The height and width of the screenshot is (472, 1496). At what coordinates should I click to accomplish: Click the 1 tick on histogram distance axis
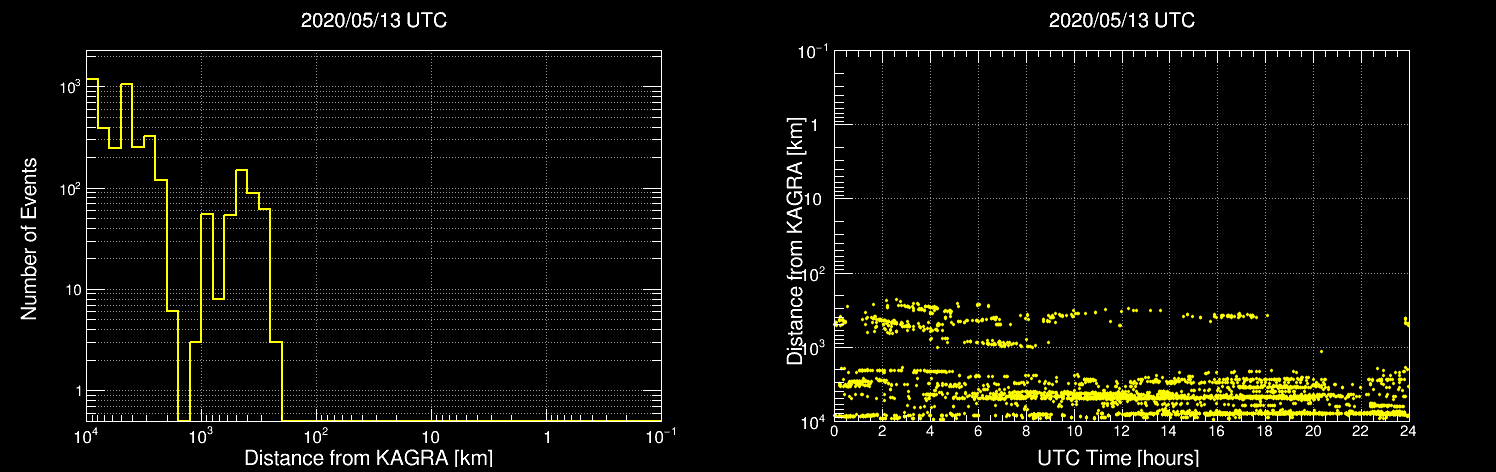[x=546, y=438]
